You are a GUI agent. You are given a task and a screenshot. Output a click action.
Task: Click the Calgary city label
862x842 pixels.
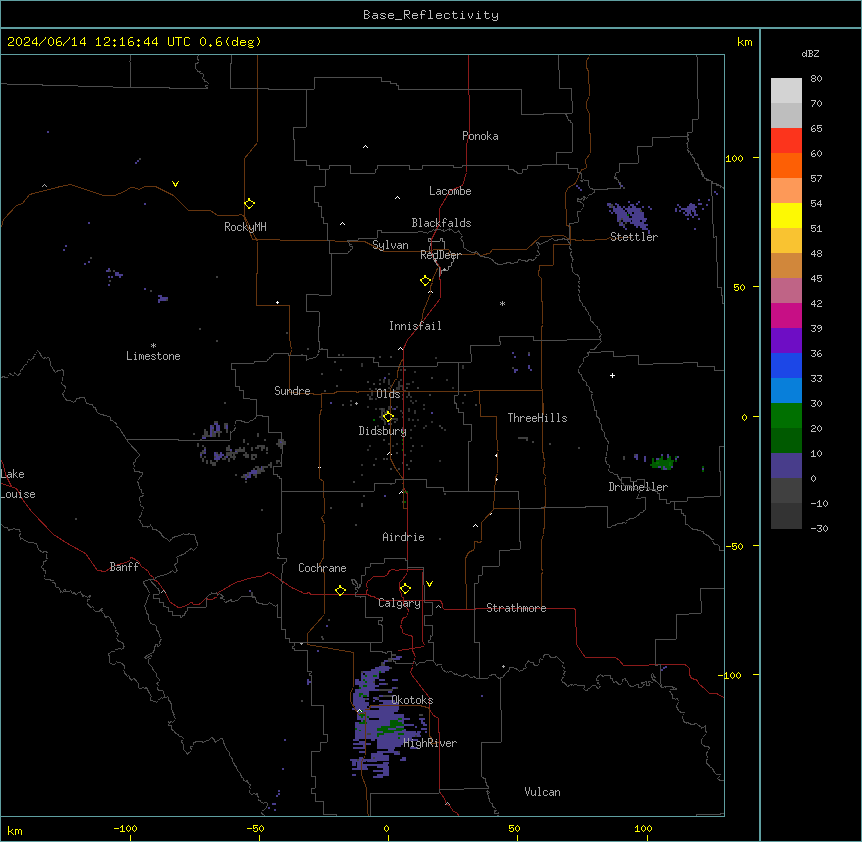pyautogui.click(x=399, y=603)
